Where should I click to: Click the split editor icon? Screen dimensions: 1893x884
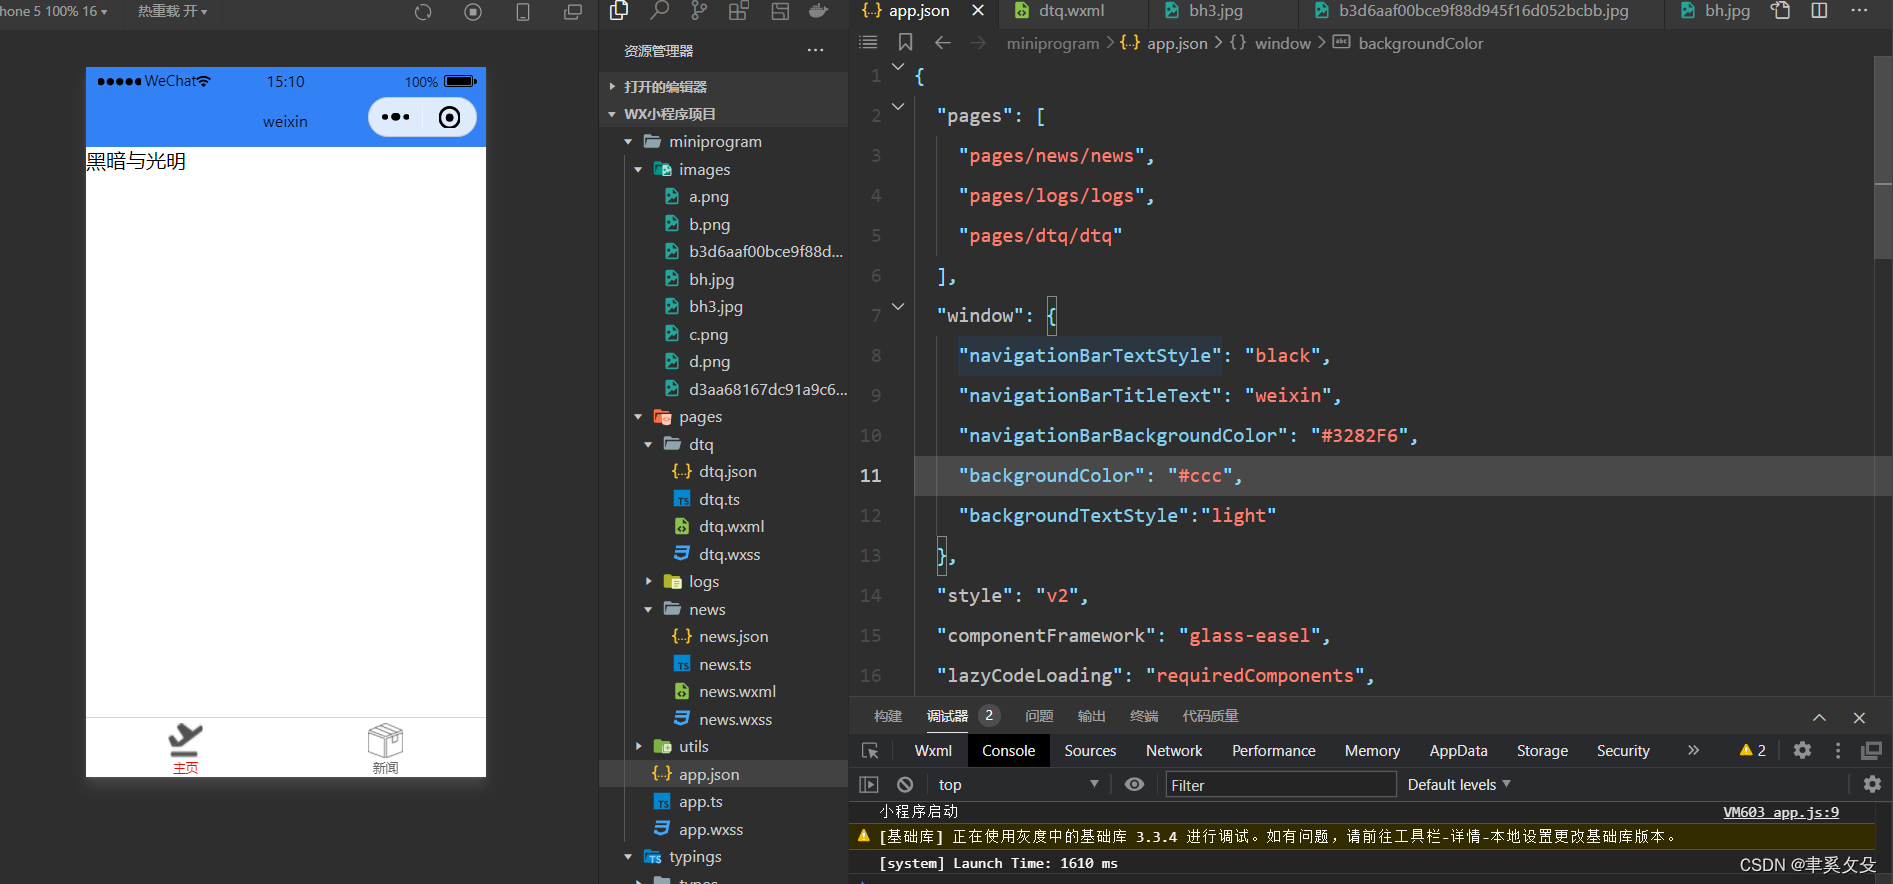(1819, 11)
